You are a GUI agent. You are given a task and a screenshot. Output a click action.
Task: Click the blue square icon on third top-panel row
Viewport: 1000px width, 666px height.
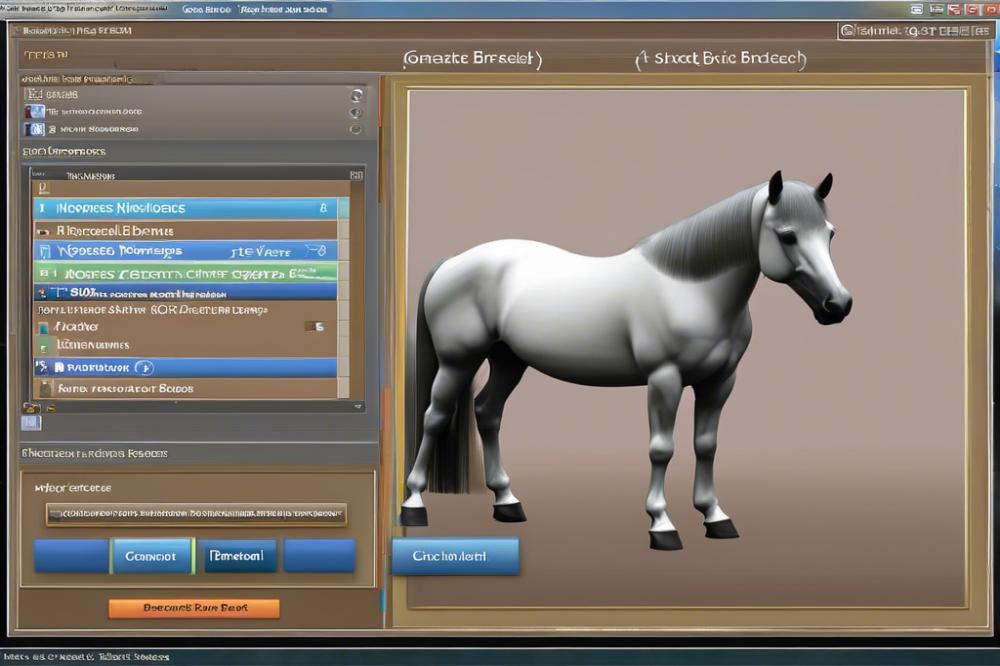[37, 129]
